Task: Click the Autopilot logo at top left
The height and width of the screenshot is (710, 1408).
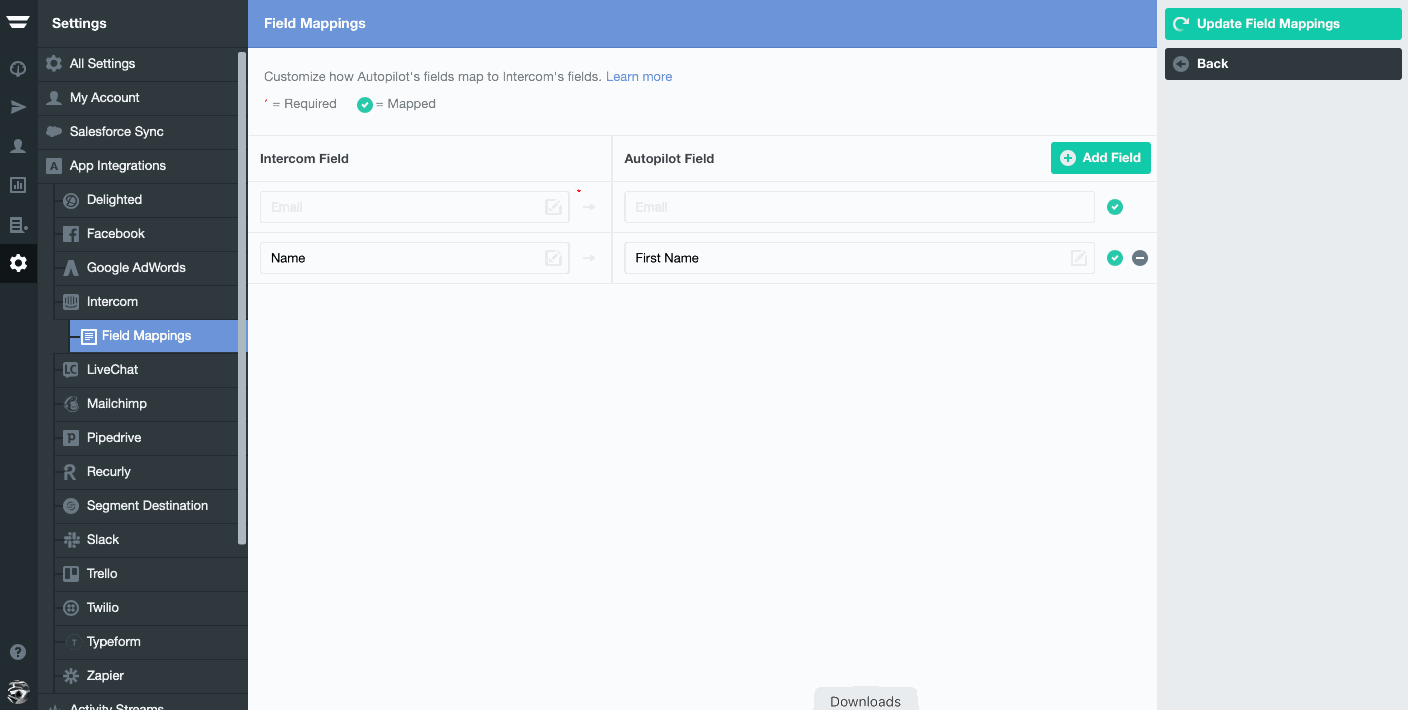Action: (x=18, y=22)
